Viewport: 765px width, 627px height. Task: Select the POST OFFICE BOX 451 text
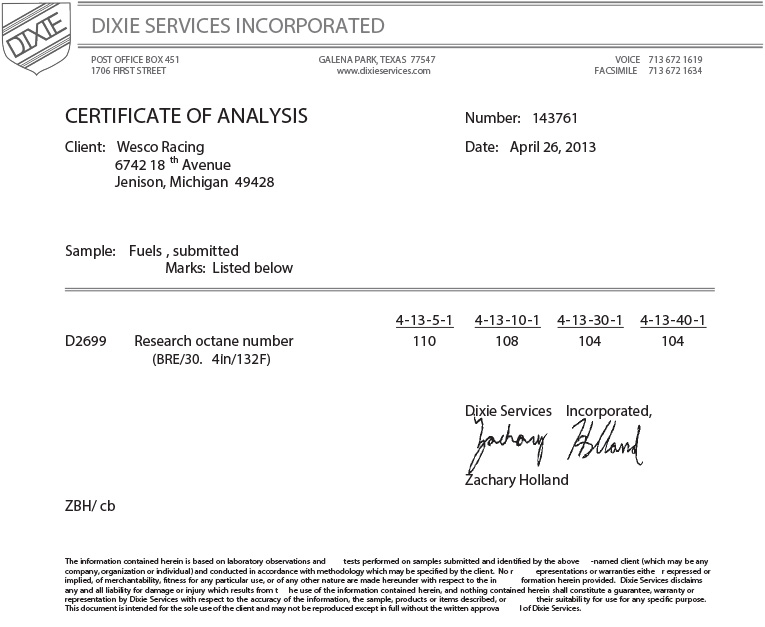(x=135, y=60)
